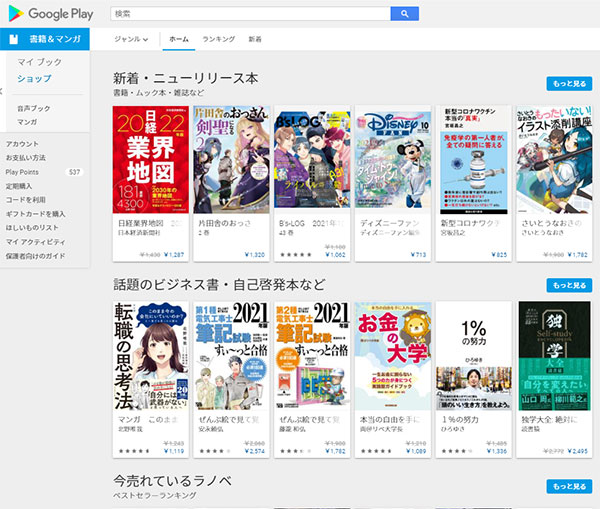The height and width of the screenshot is (509, 600).
Task: Open マイ ブック in sidebar
Action: (39, 62)
